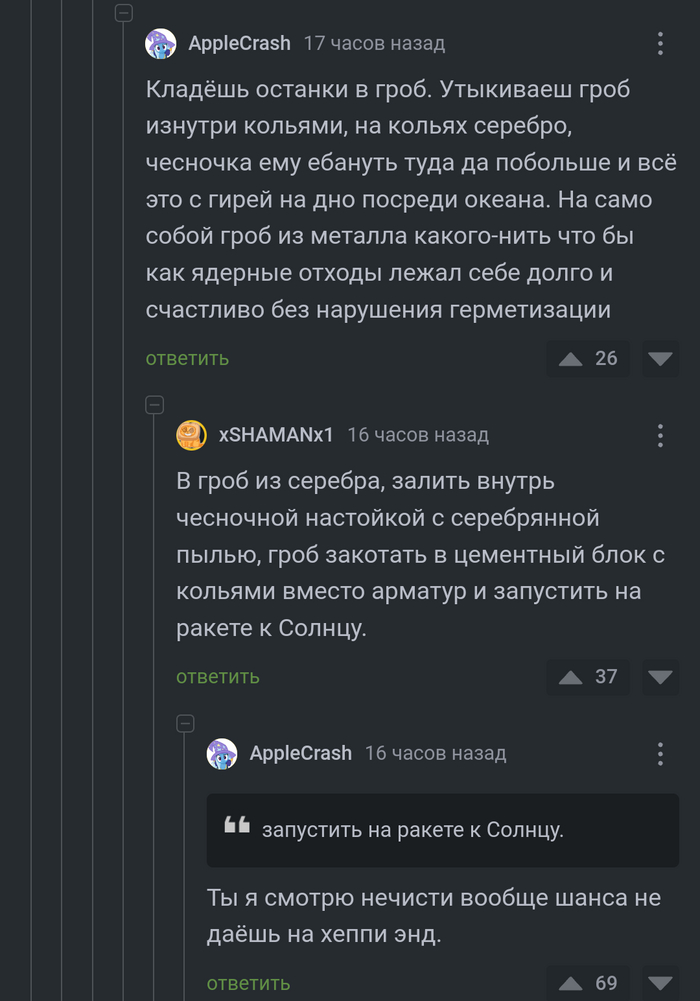Upvote xSHAMANx1's comment rated 37

[571, 677]
